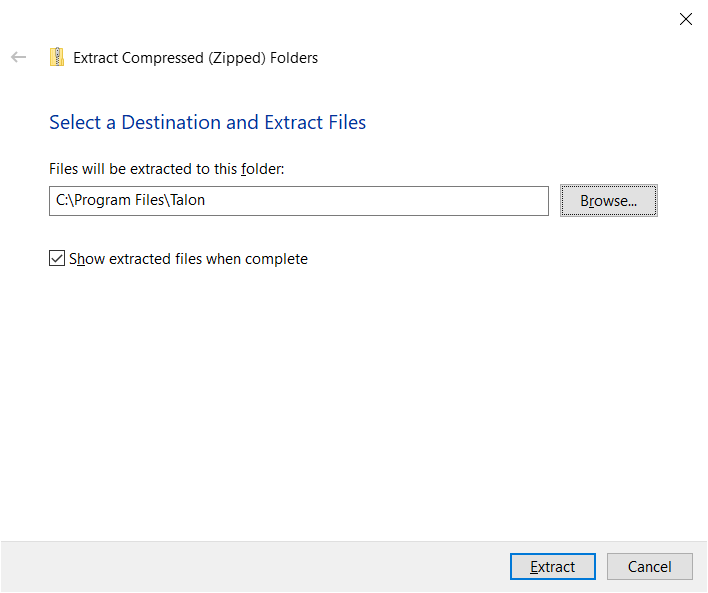Click the word "Talon" in the path box
The image size is (708, 593).
tap(188, 200)
